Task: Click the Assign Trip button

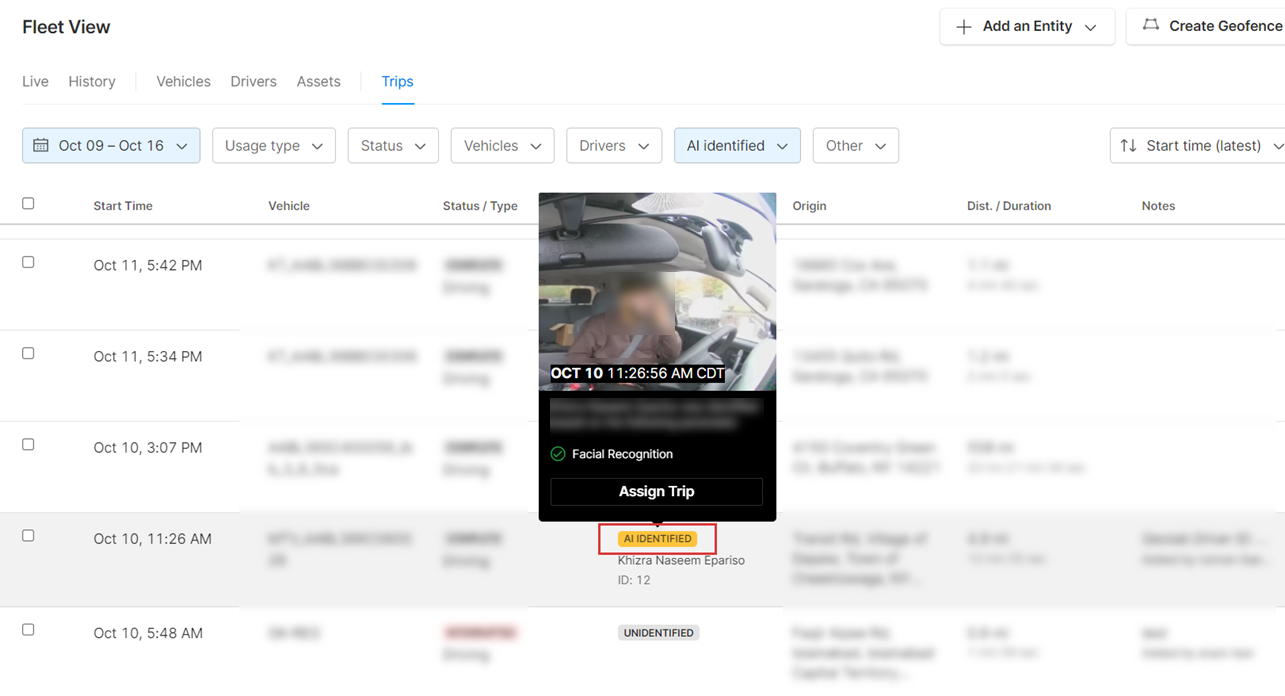Action: [656, 491]
